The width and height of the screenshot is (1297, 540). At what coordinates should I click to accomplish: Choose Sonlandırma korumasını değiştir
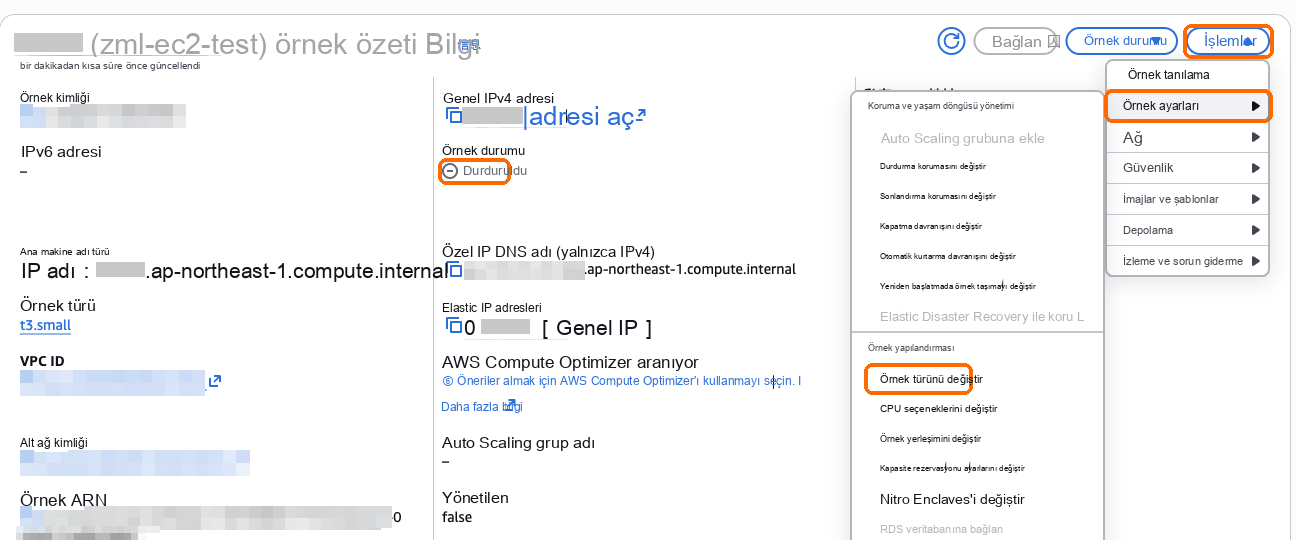pos(938,196)
